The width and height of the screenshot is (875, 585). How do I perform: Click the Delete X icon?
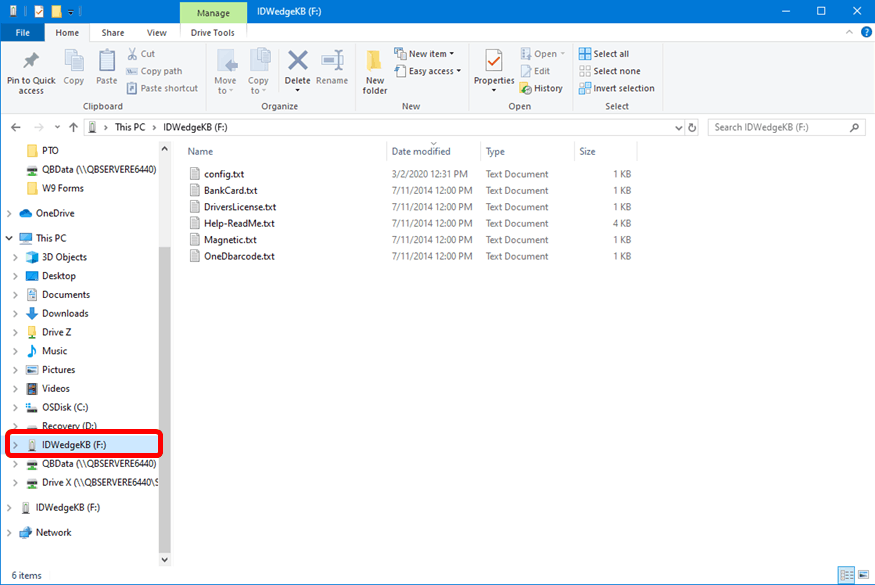coord(297,60)
